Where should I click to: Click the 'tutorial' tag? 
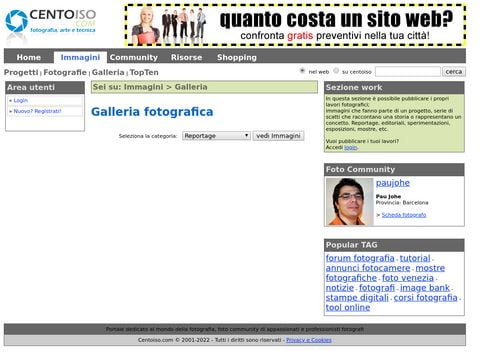click(x=415, y=258)
